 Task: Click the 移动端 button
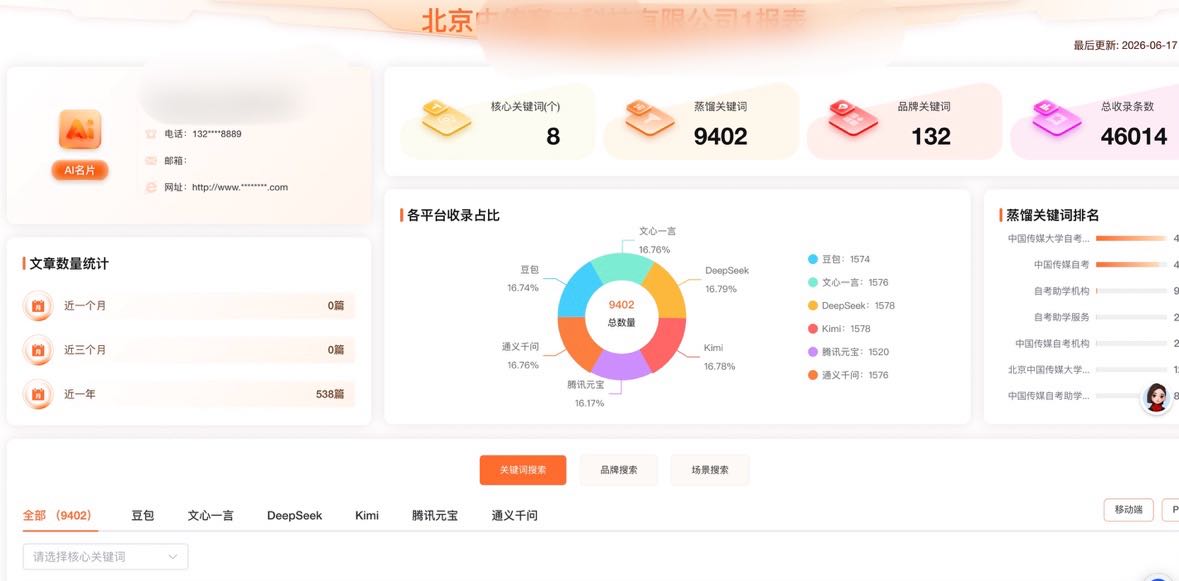click(1129, 509)
